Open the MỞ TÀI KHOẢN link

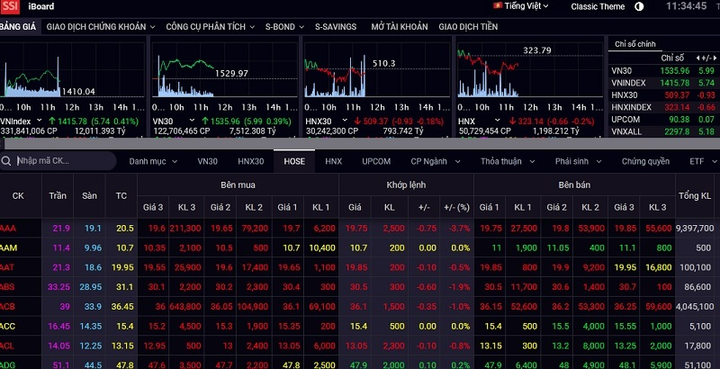[399, 27]
